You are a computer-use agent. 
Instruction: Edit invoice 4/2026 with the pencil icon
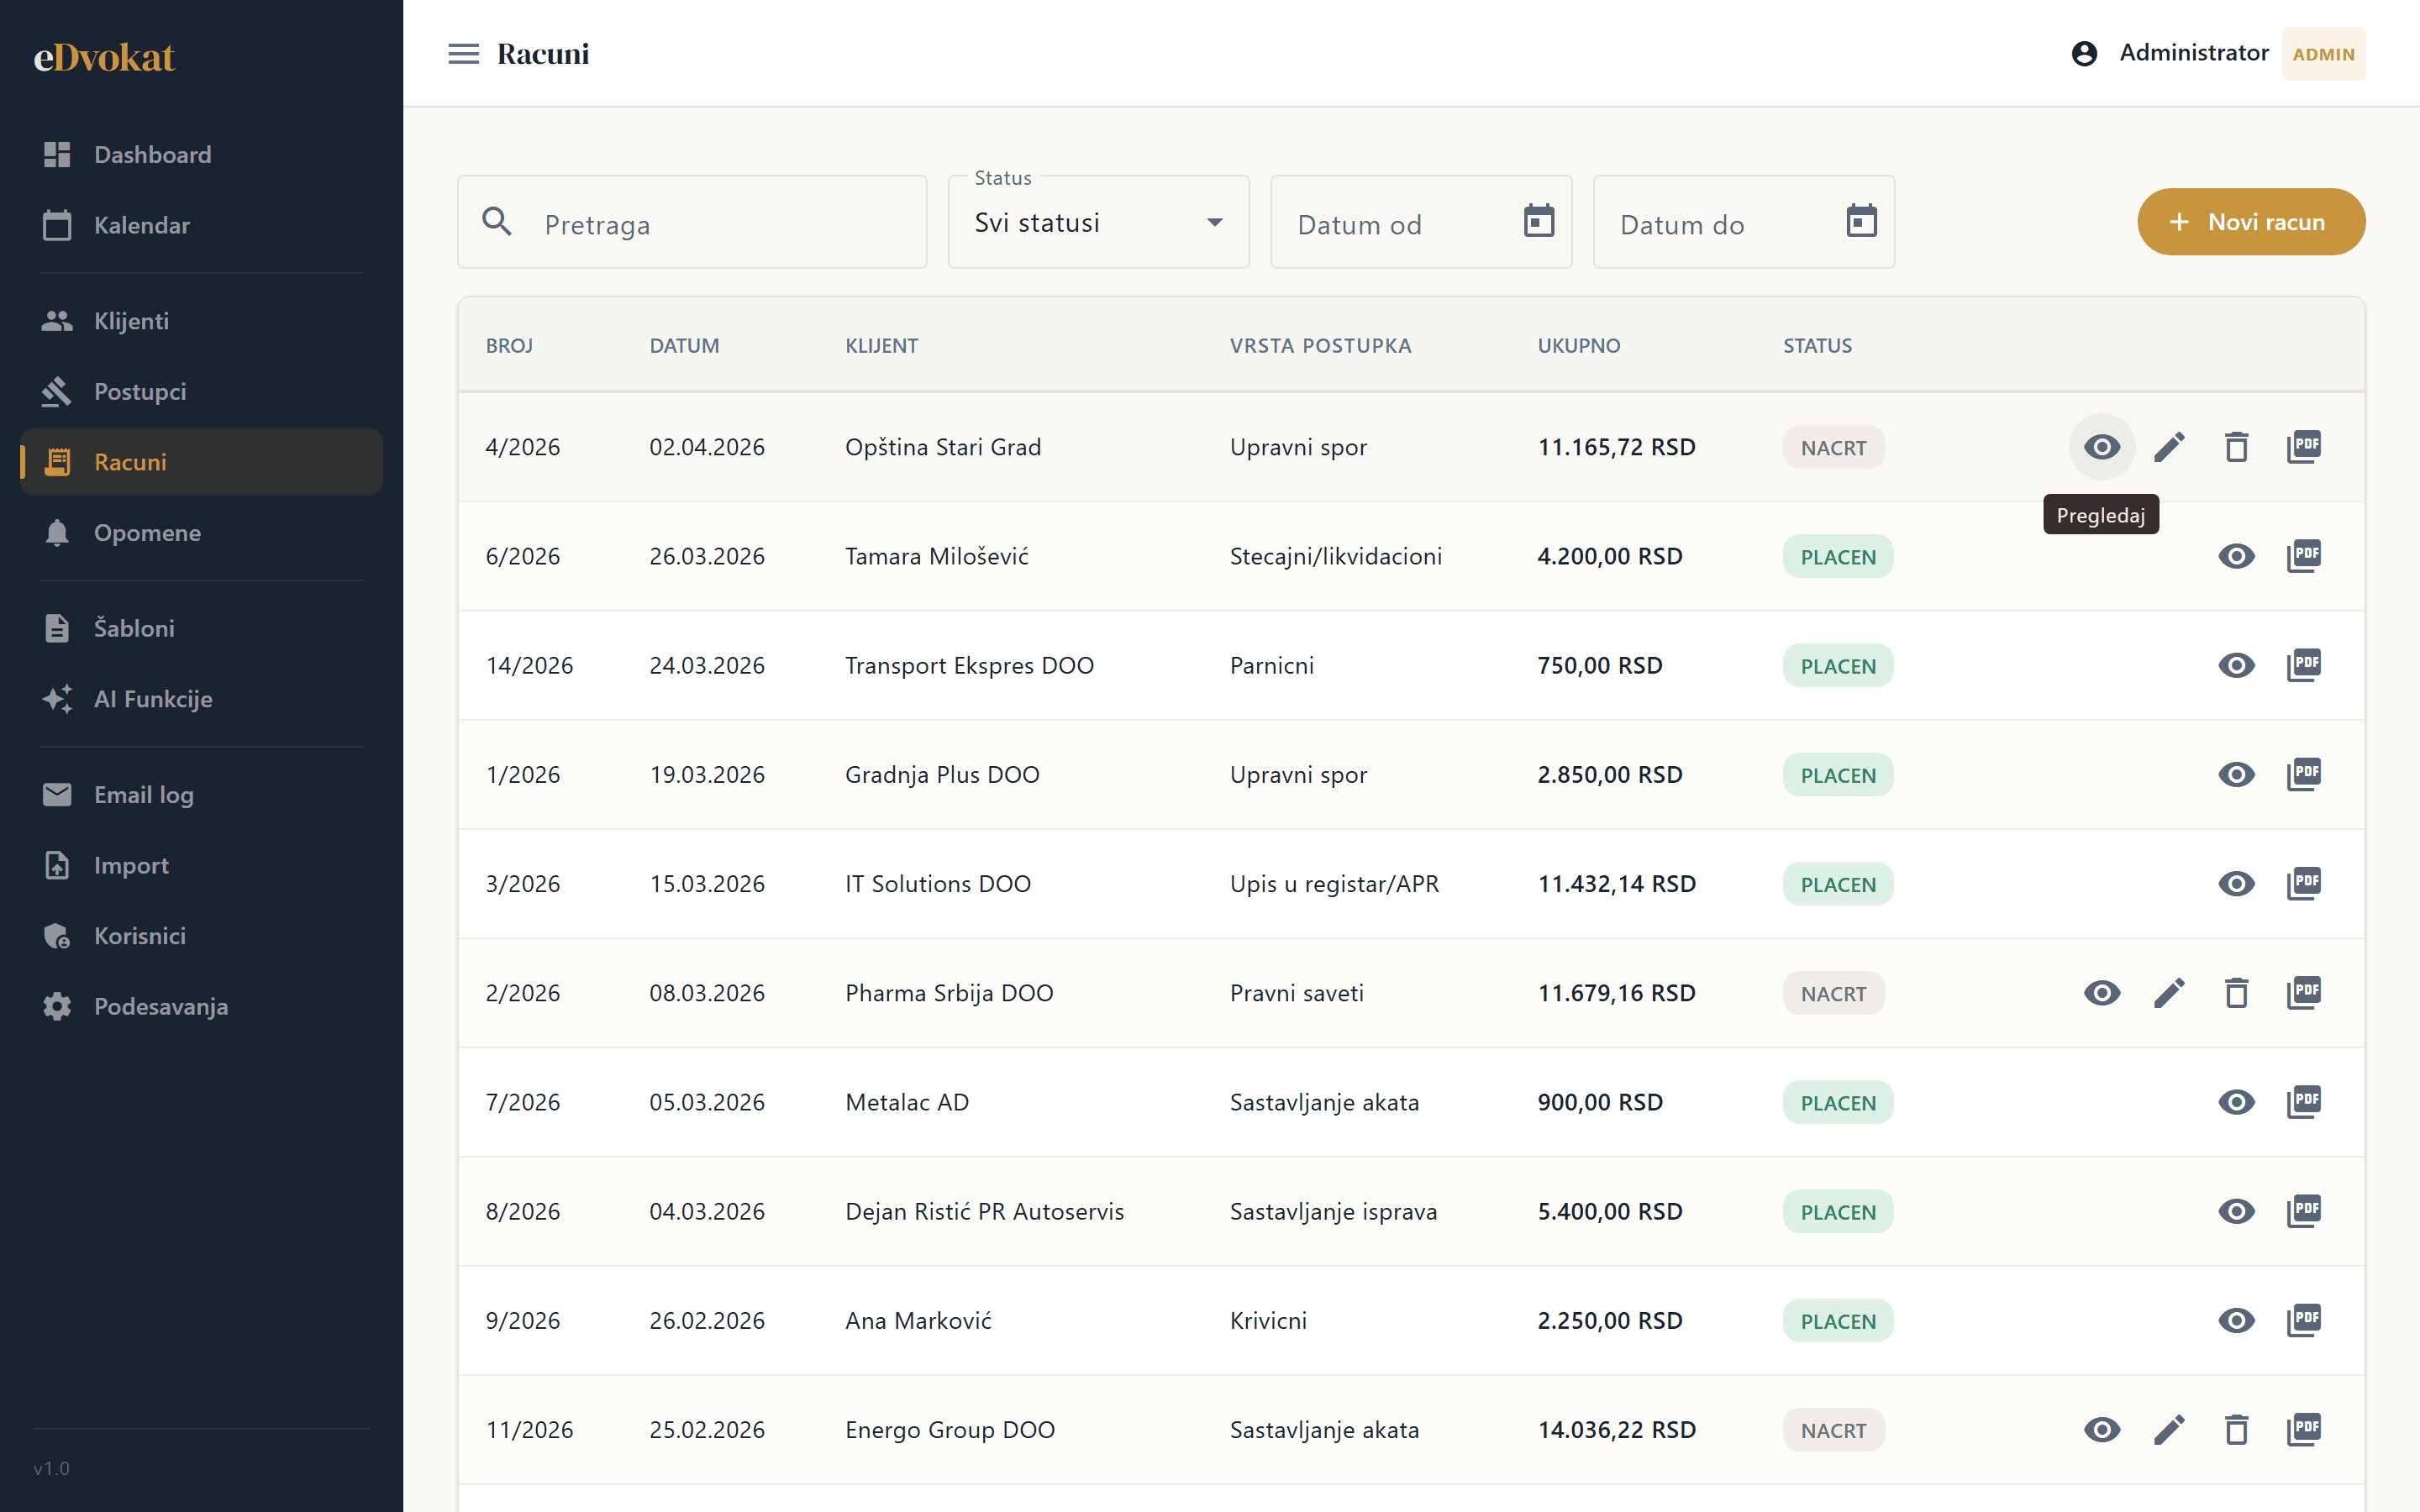click(2169, 447)
